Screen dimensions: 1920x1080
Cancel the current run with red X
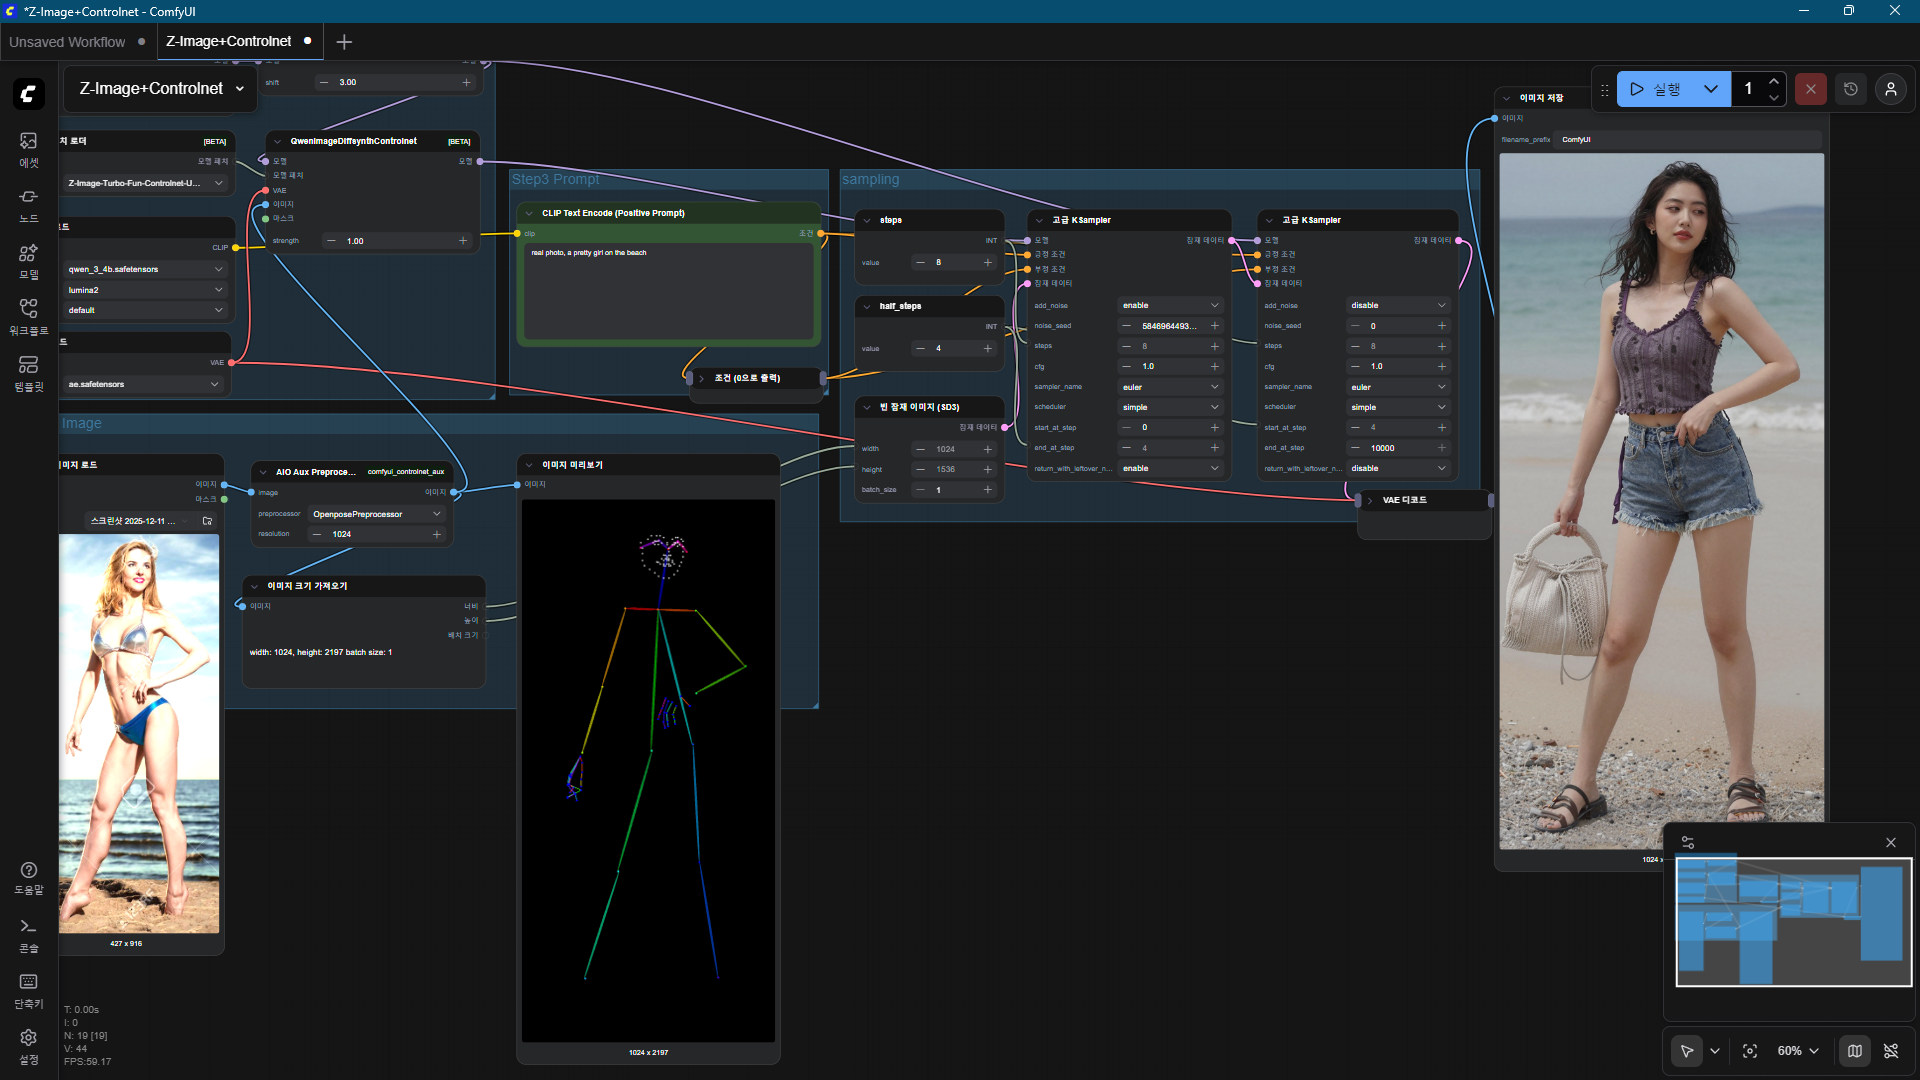pyautogui.click(x=1810, y=89)
